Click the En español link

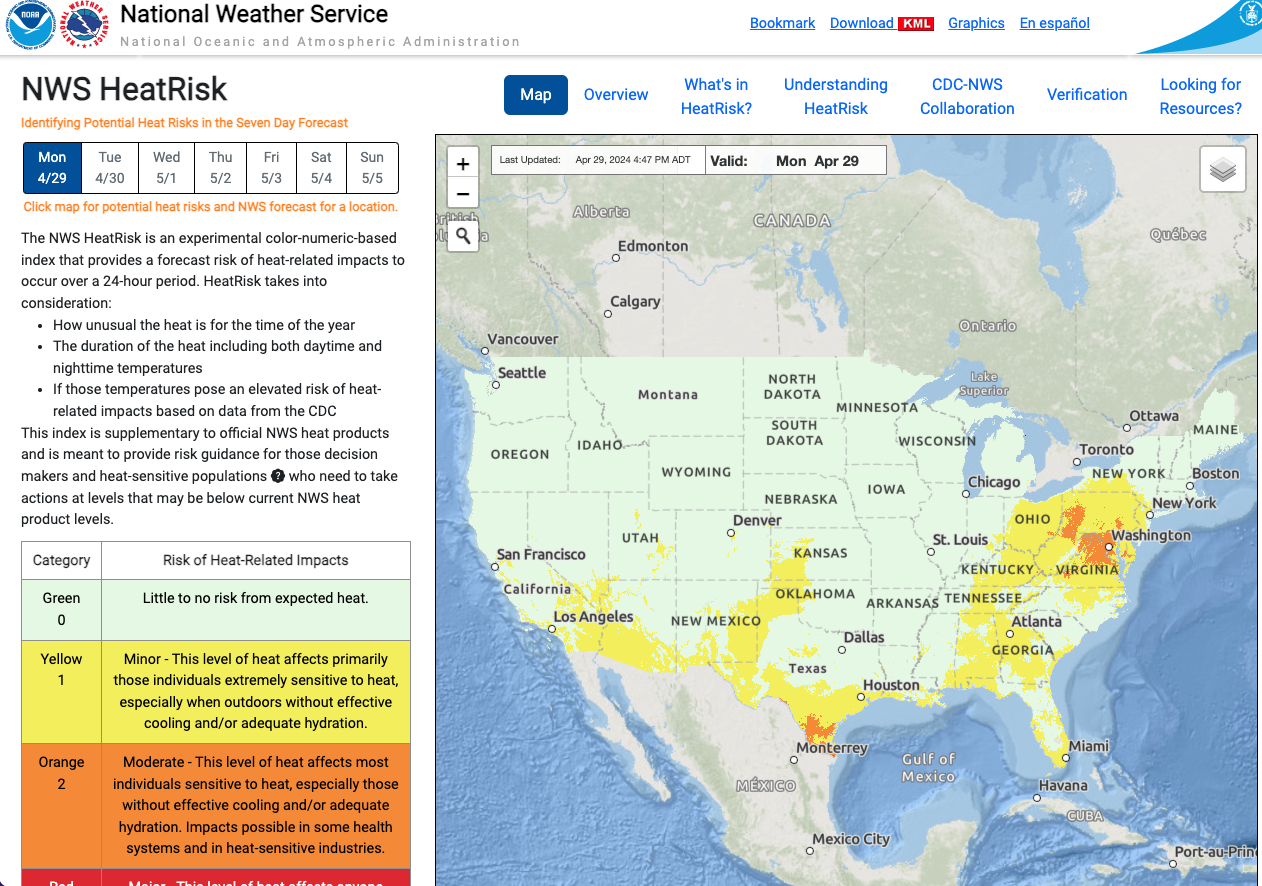(x=1055, y=23)
